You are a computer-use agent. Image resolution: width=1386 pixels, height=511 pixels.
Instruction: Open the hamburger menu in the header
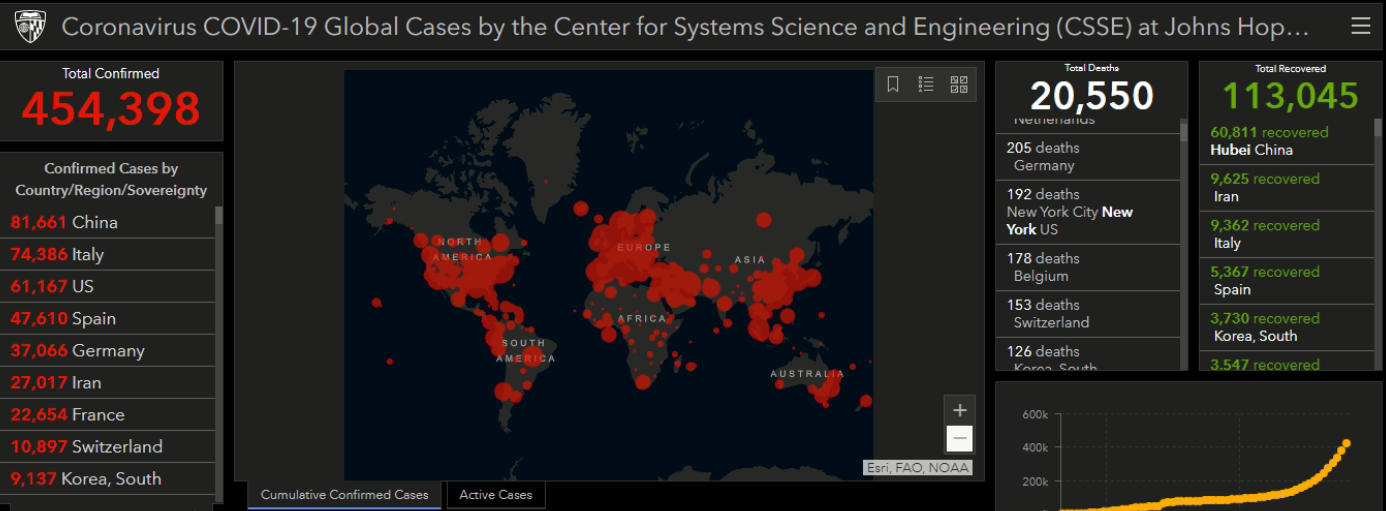(1360, 26)
